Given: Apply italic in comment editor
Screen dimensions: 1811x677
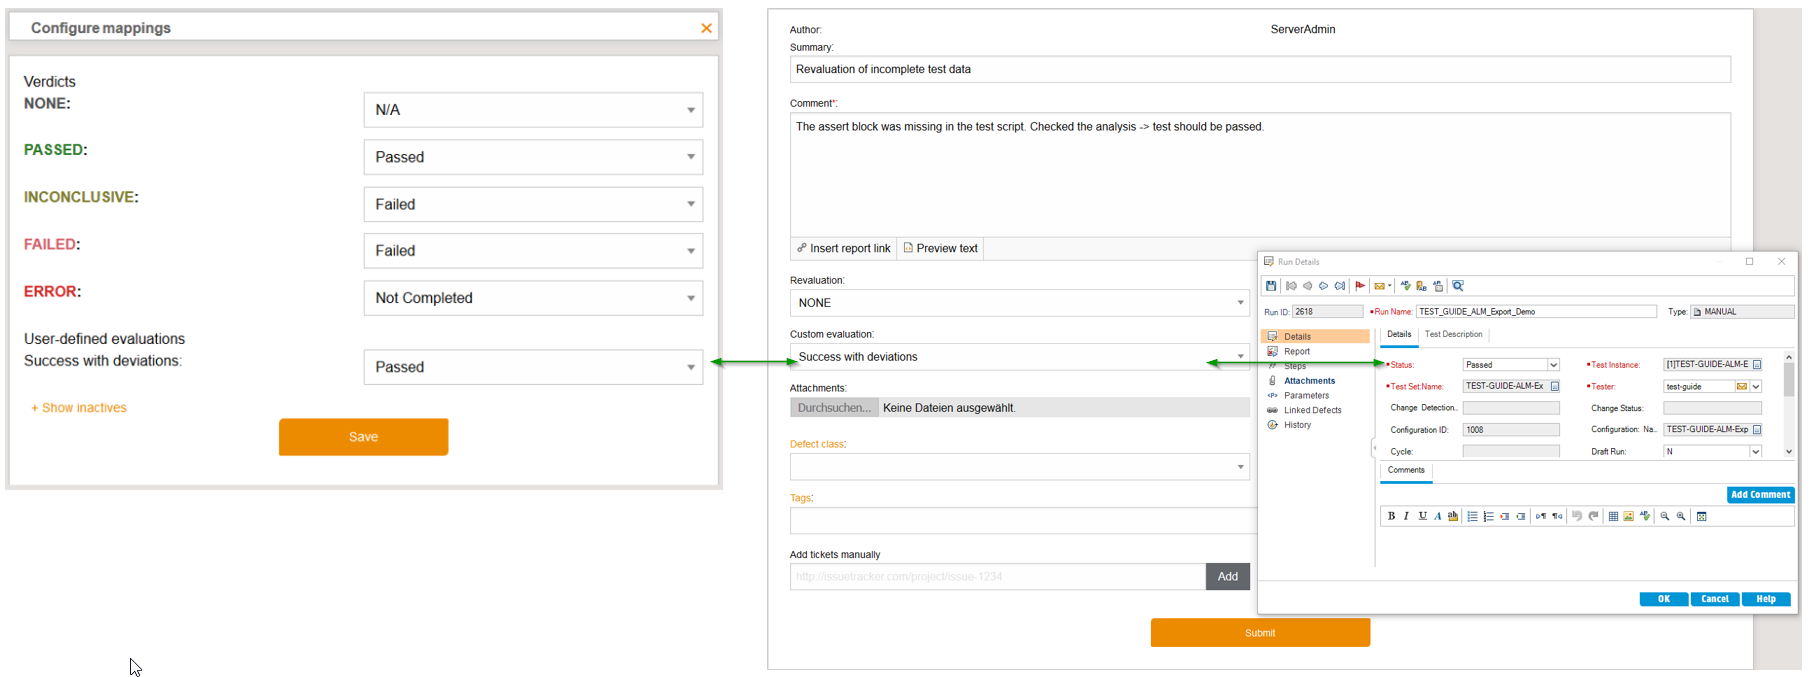Looking at the screenshot, I should coord(1406,516).
